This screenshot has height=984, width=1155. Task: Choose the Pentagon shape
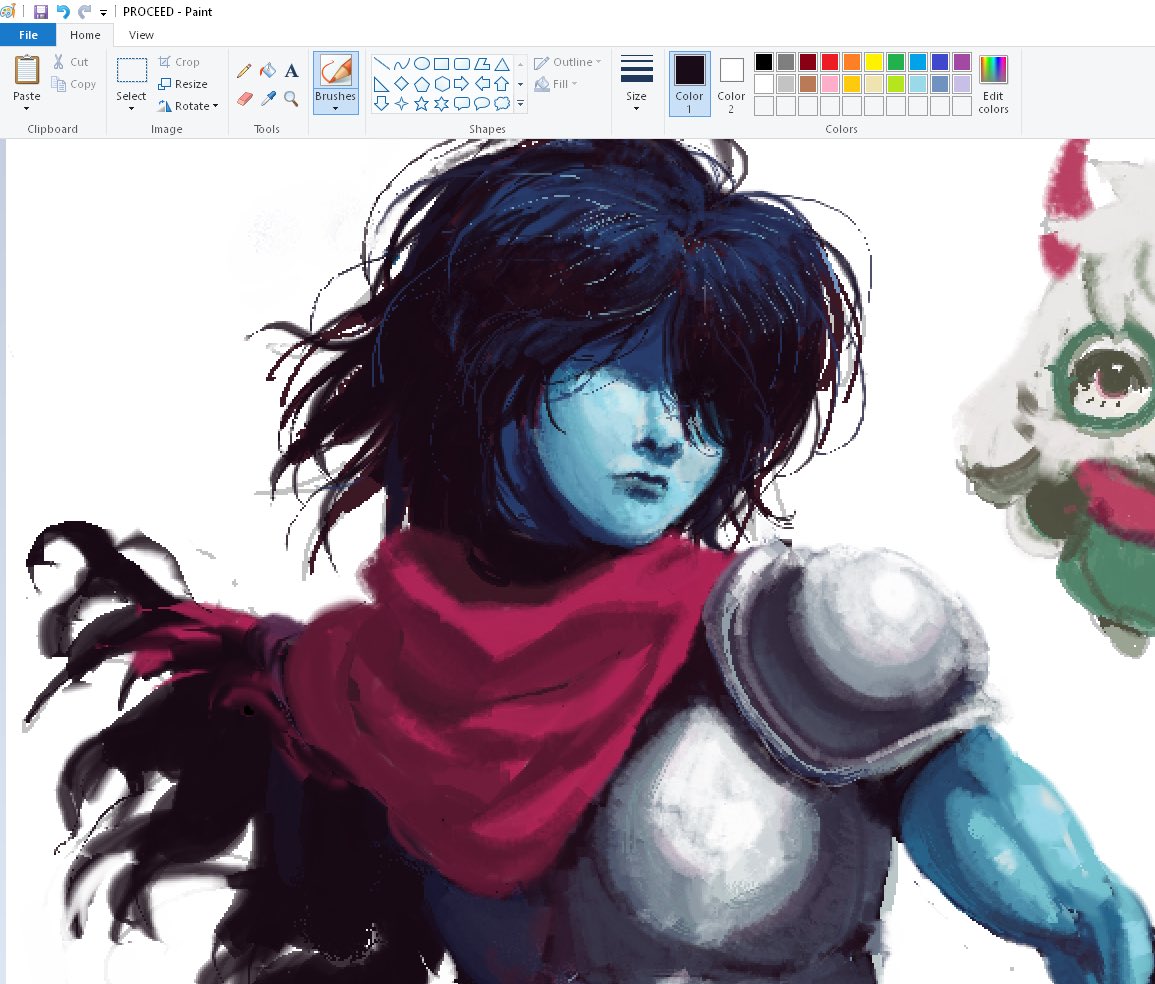pos(421,83)
